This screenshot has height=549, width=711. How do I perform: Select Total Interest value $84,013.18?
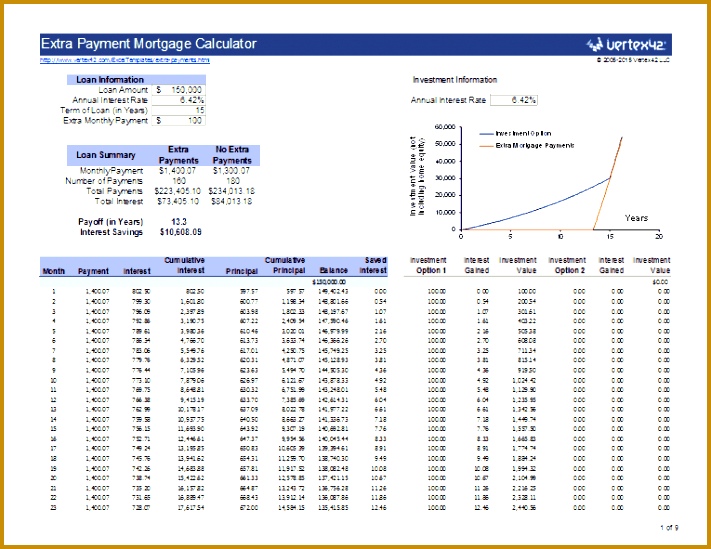[x=231, y=201]
